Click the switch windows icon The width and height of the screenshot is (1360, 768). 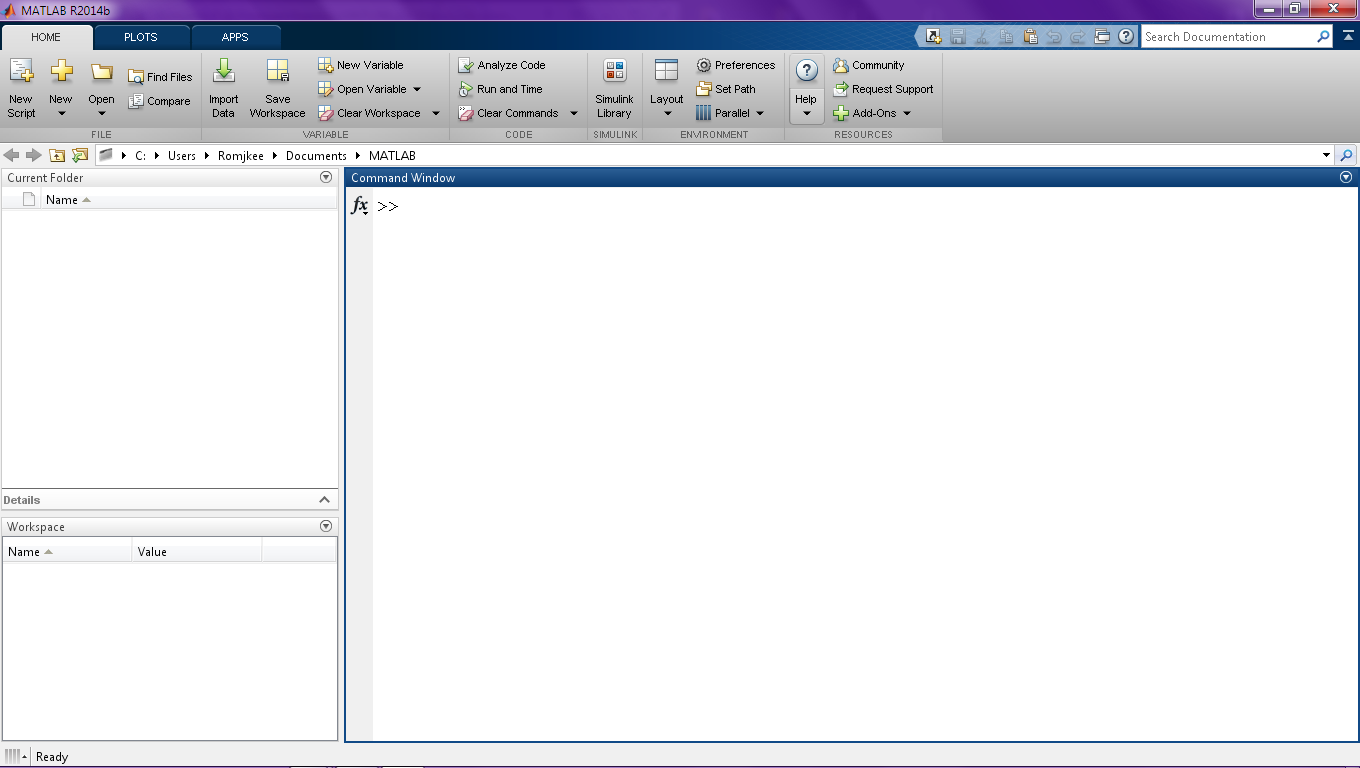(1102, 37)
